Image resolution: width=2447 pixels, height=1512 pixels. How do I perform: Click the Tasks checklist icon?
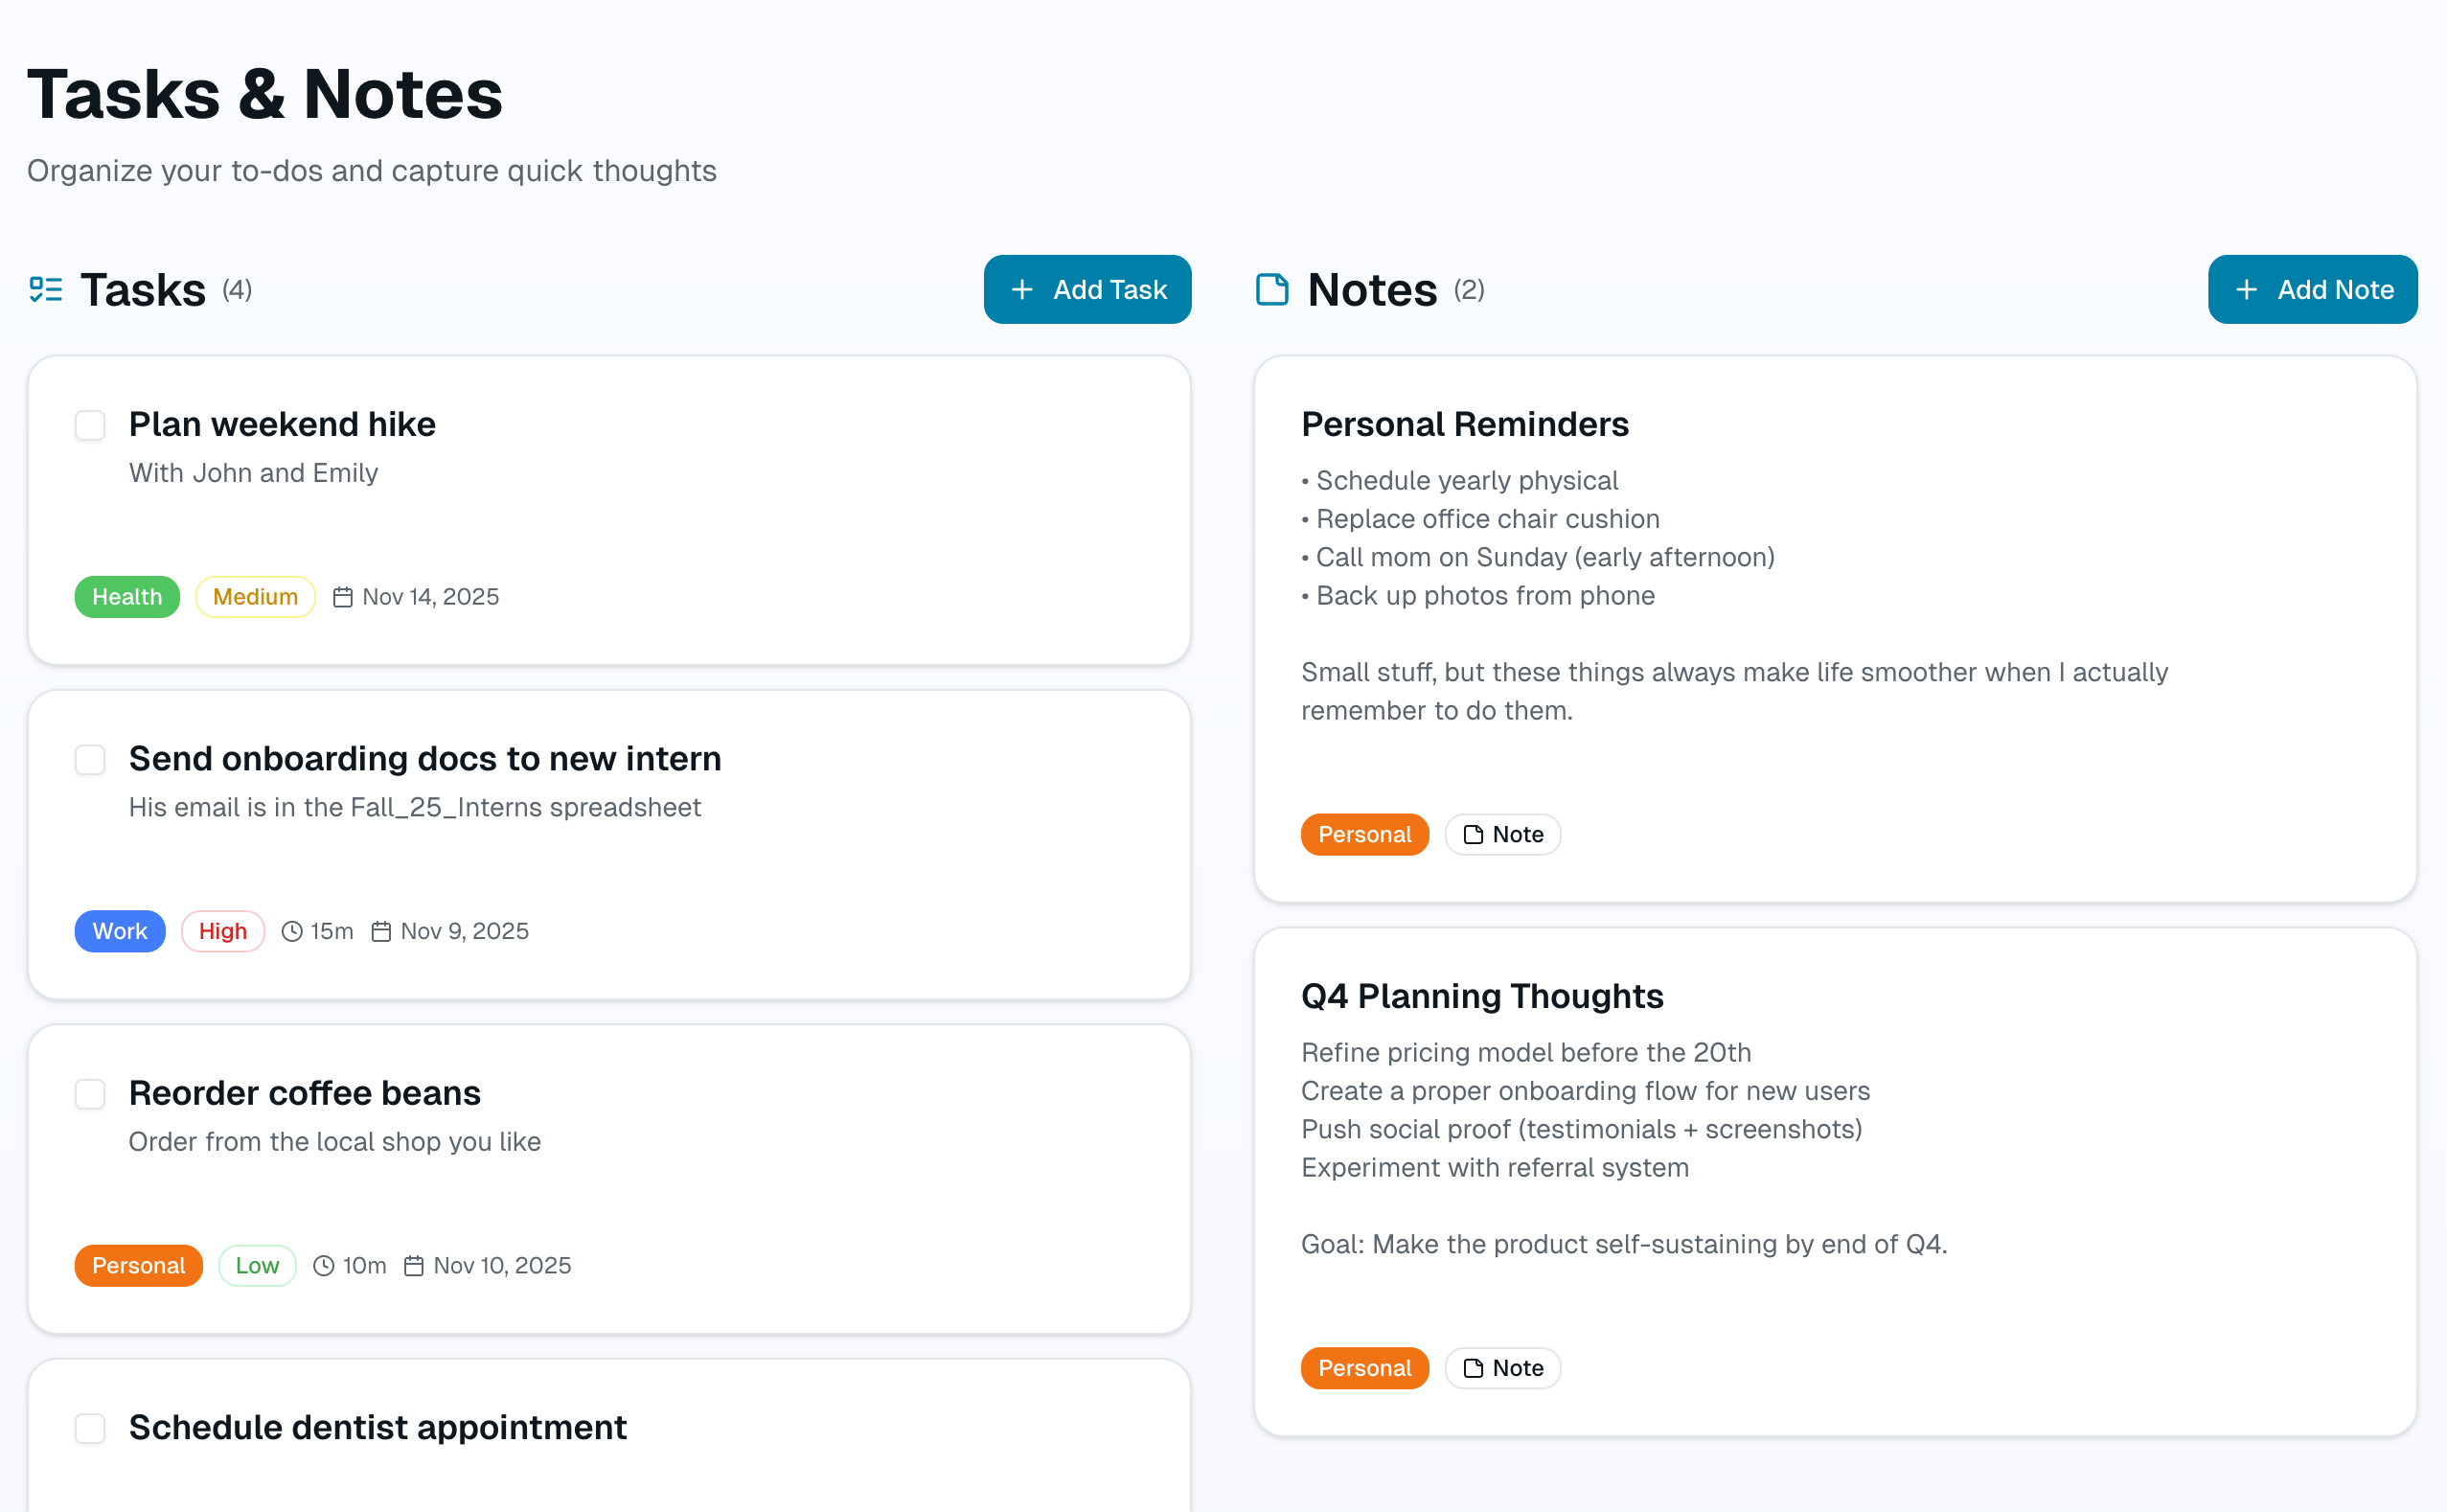[46, 290]
